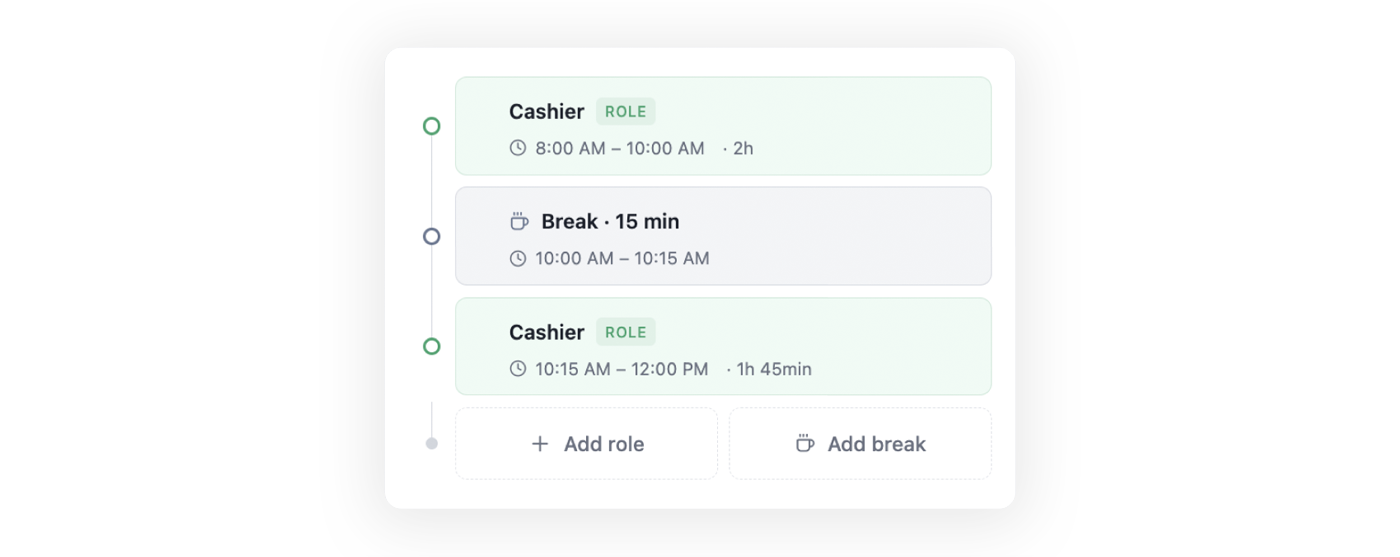Click the coffee cup icon next to Break title

519,221
